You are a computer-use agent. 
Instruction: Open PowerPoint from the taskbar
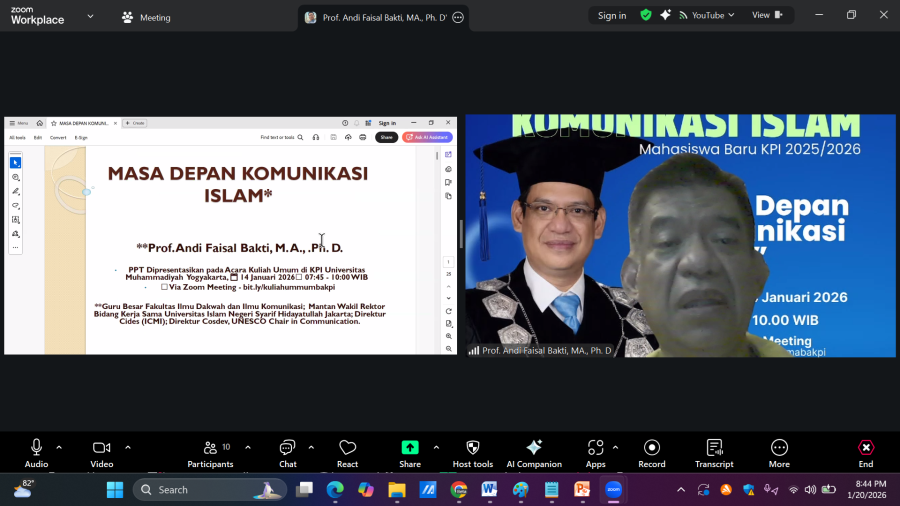coord(582,490)
